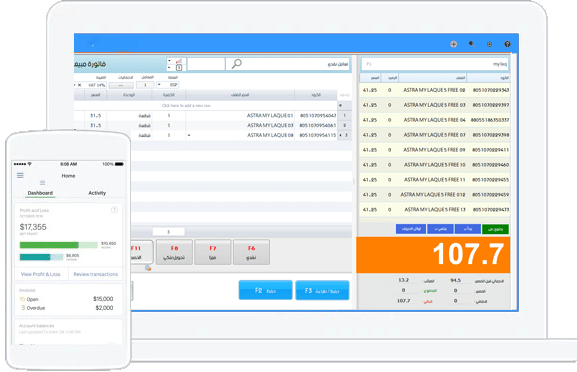Click the search icon in the blue header
577x372 pixels.
pyautogui.click(x=471, y=44)
